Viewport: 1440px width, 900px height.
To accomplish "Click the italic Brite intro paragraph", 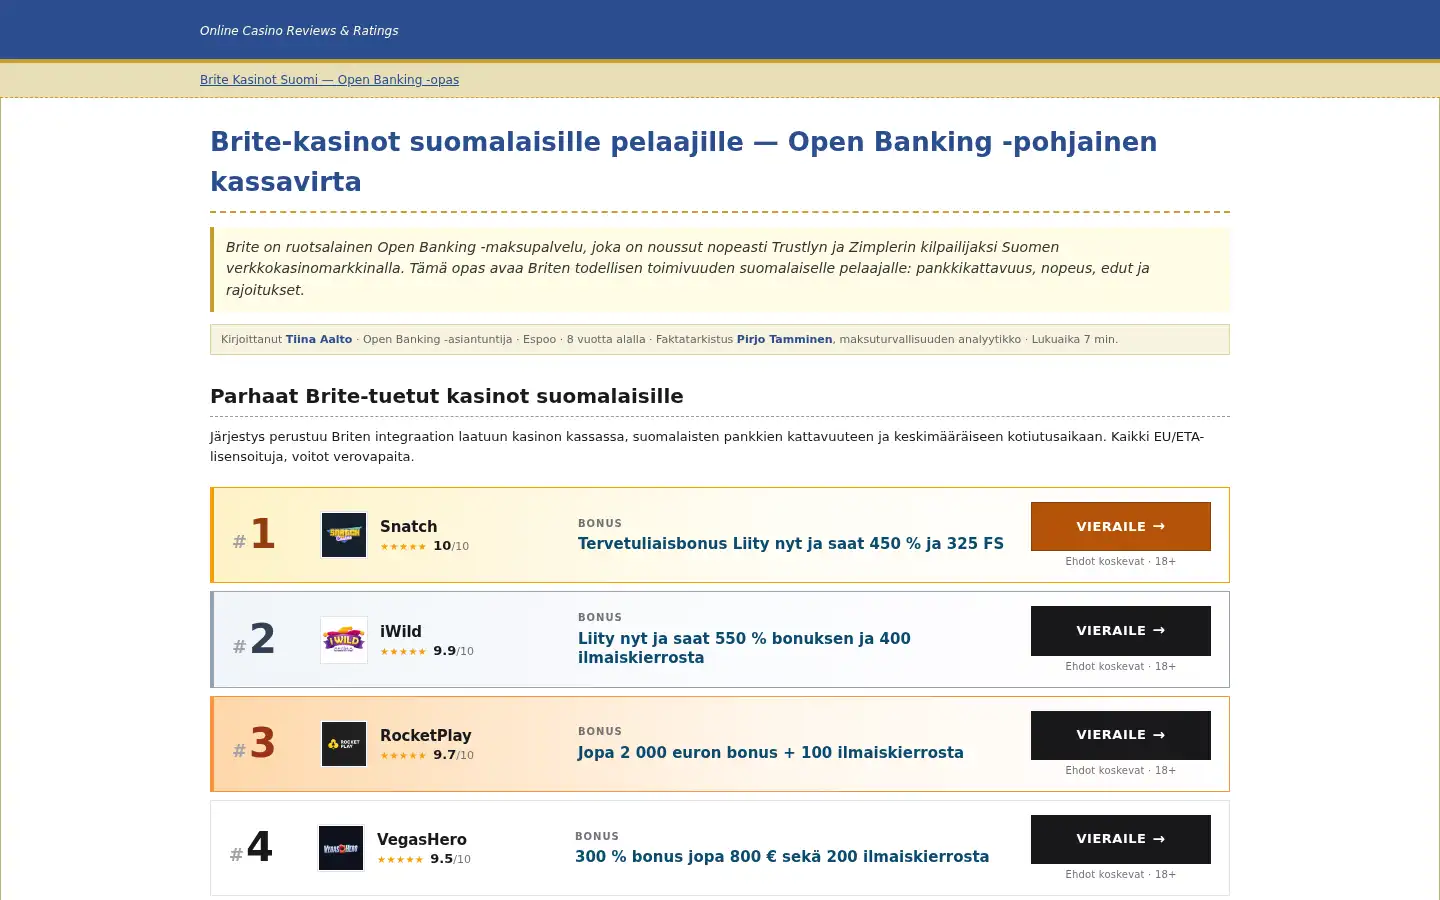I will point(720,269).
